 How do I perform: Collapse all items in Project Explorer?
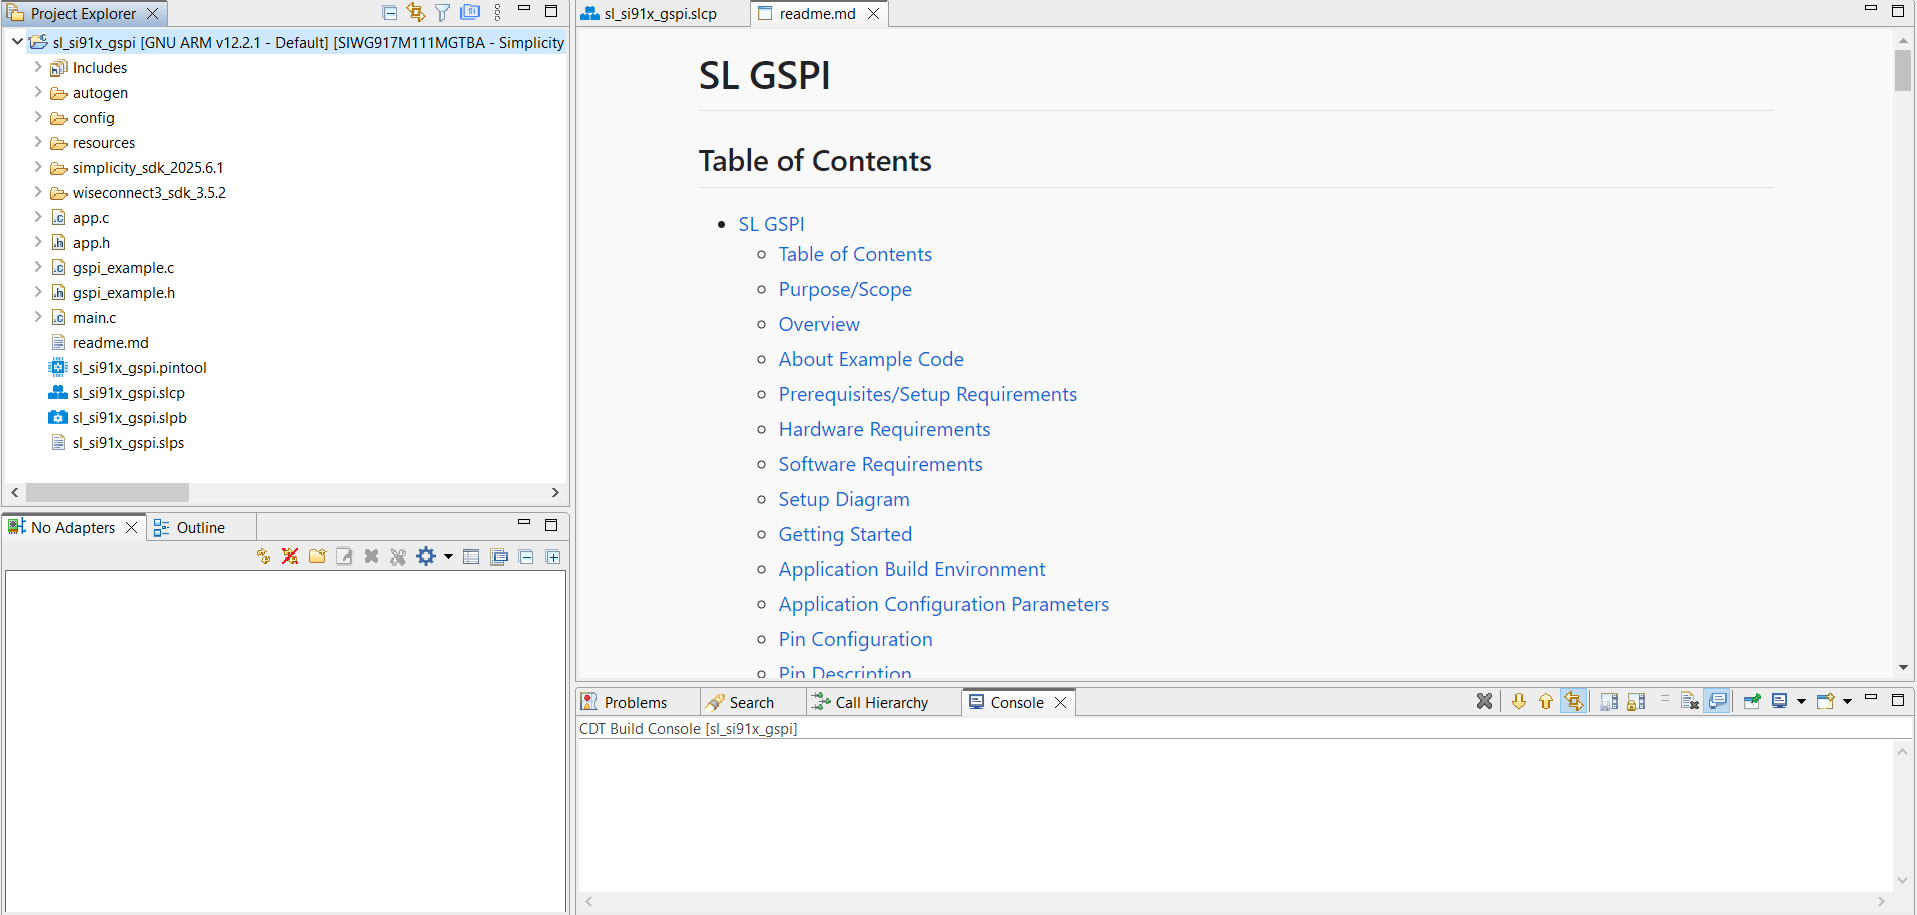click(389, 12)
